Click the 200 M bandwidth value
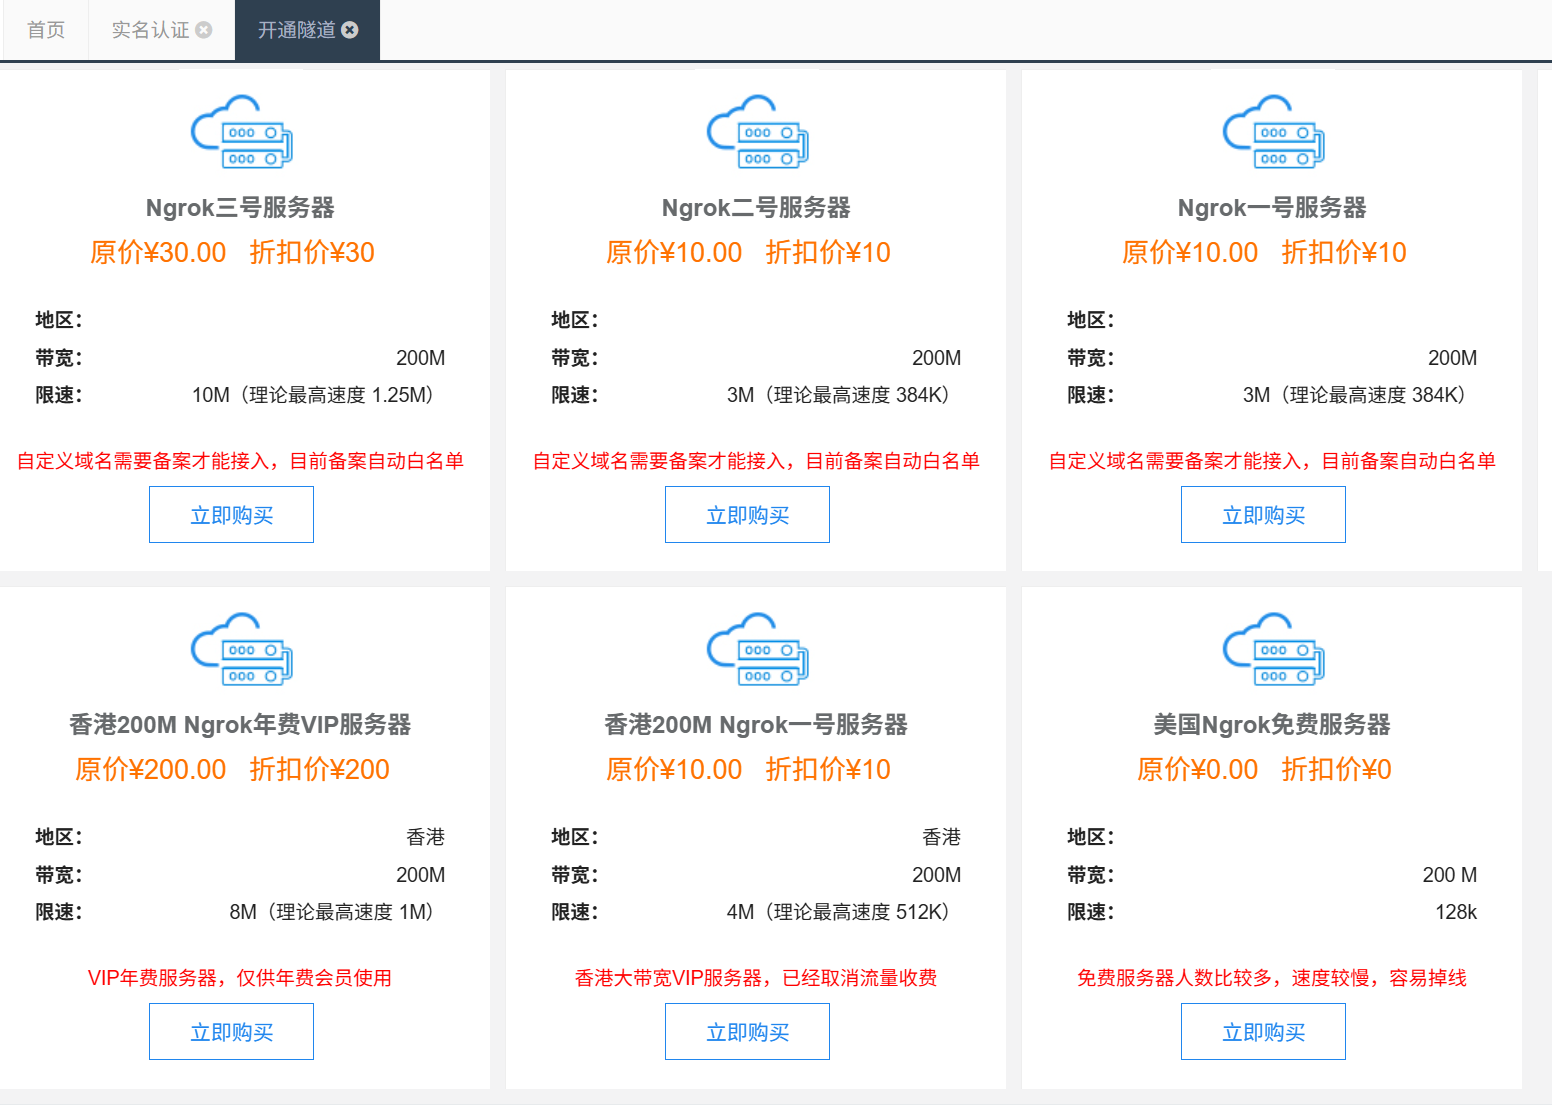 (x=1450, y=875)
